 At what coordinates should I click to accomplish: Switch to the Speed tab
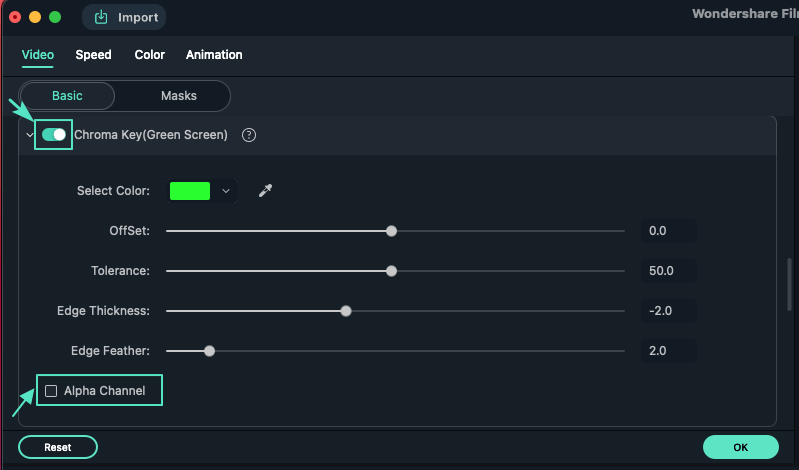click(93, 55)
